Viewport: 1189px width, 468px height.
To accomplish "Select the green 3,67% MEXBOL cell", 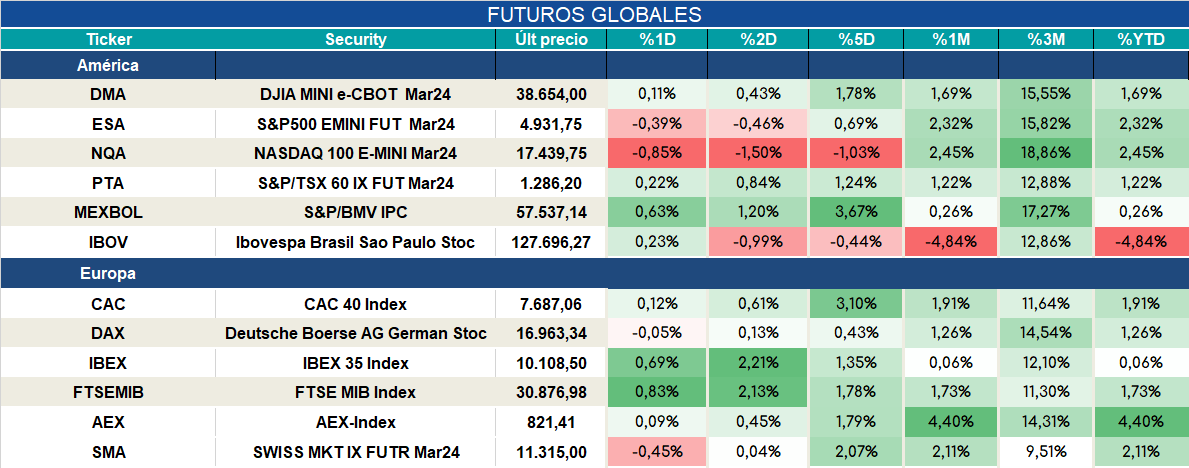I will (857, 213).
